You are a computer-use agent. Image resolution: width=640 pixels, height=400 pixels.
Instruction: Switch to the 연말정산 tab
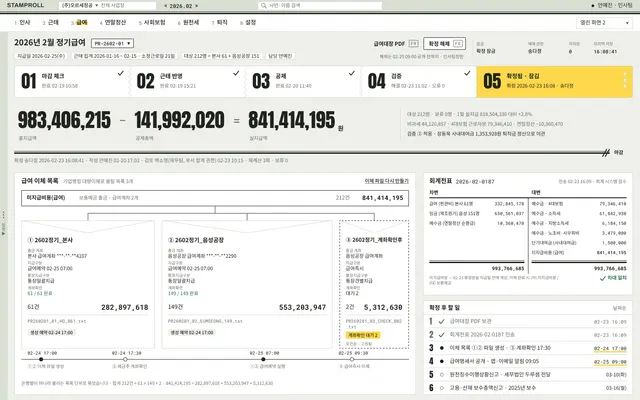pos(113,22)
